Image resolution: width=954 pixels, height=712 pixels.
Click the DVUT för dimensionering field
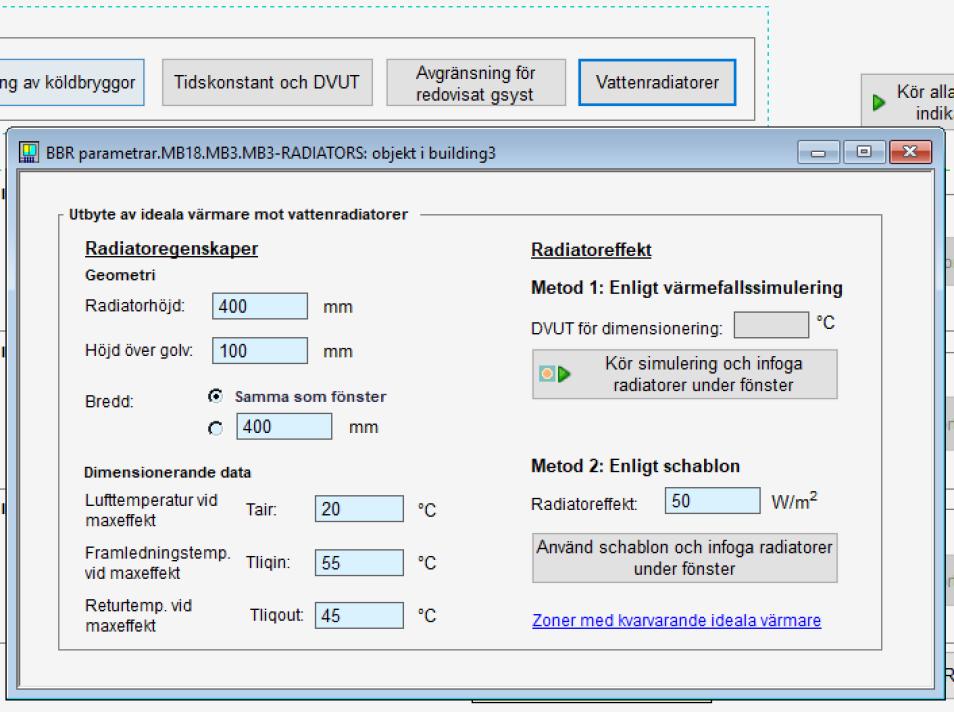pyautogui.click(x=771, y=325)
